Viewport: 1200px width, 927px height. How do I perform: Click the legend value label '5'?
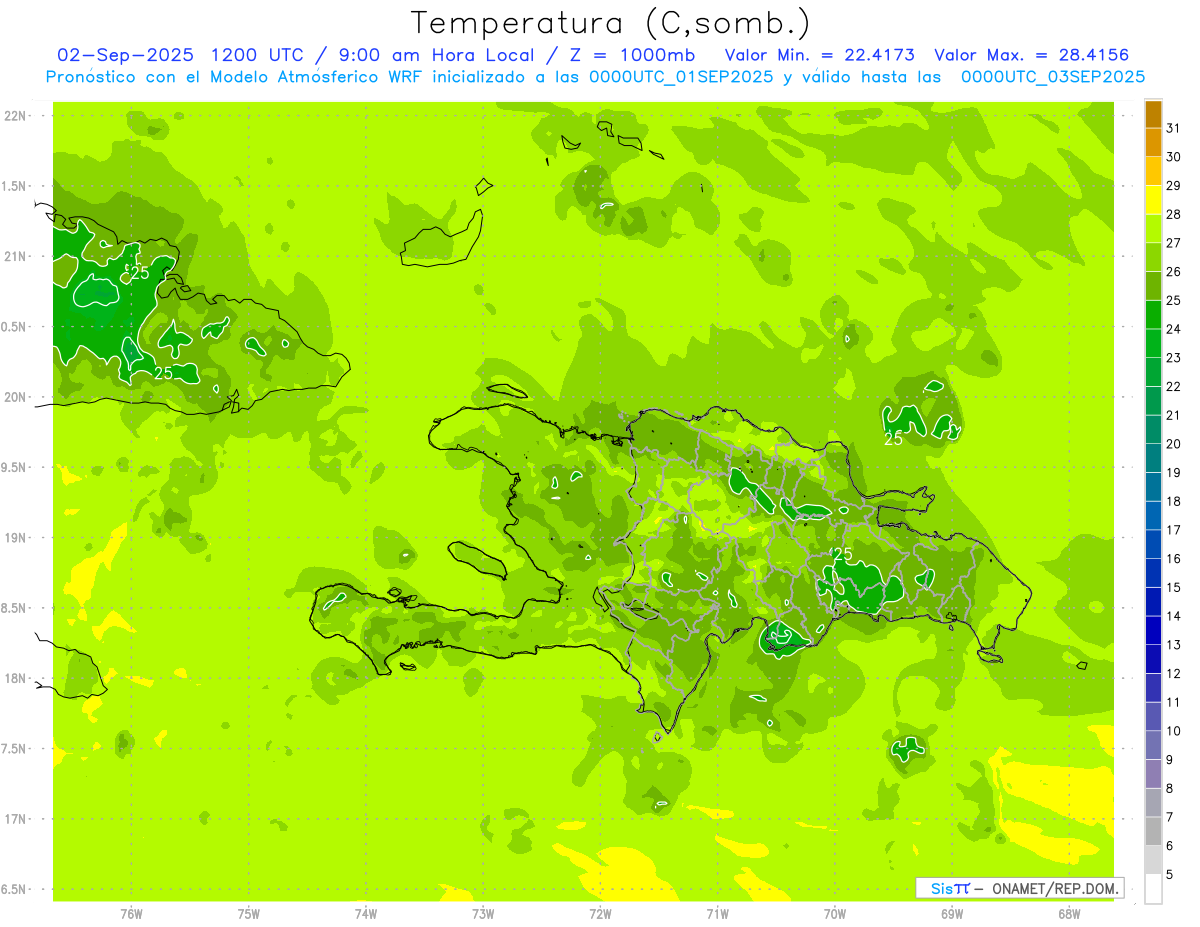[1171, 874]
